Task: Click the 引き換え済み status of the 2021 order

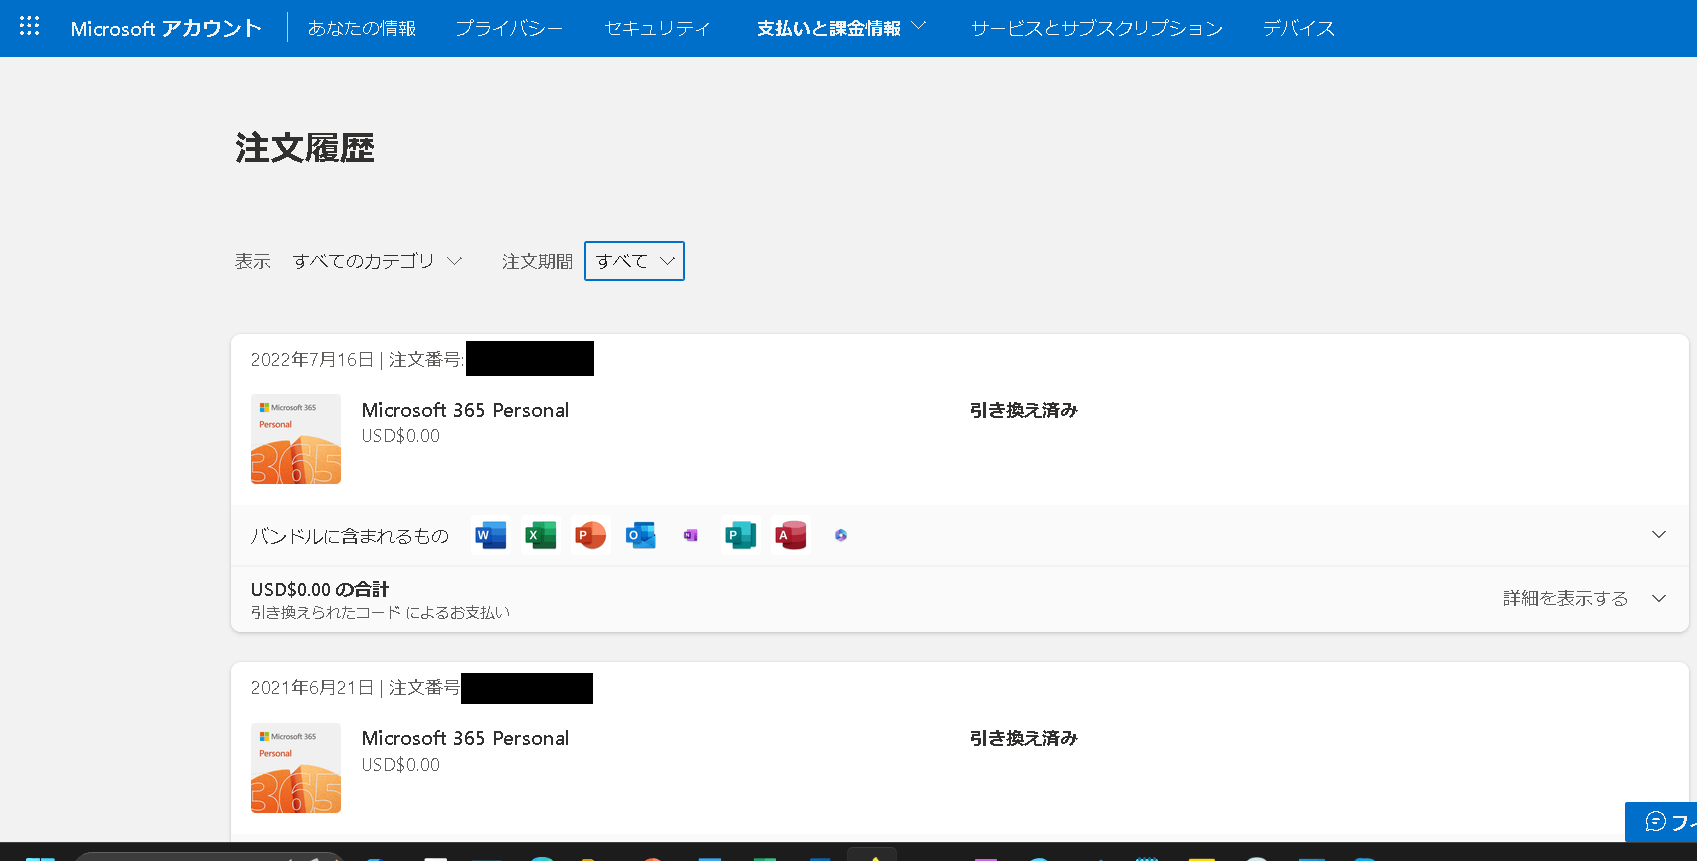Action: tap(1023, 738)
